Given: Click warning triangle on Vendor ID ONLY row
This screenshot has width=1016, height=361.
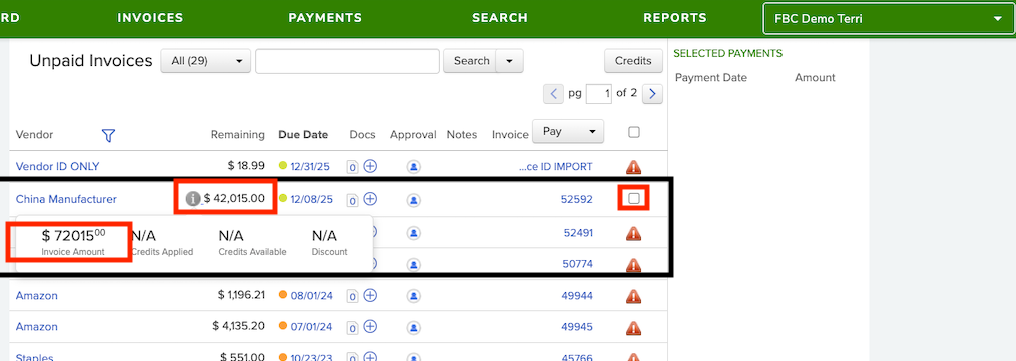Looking at the screenshot, I should (x=634, y=167).
